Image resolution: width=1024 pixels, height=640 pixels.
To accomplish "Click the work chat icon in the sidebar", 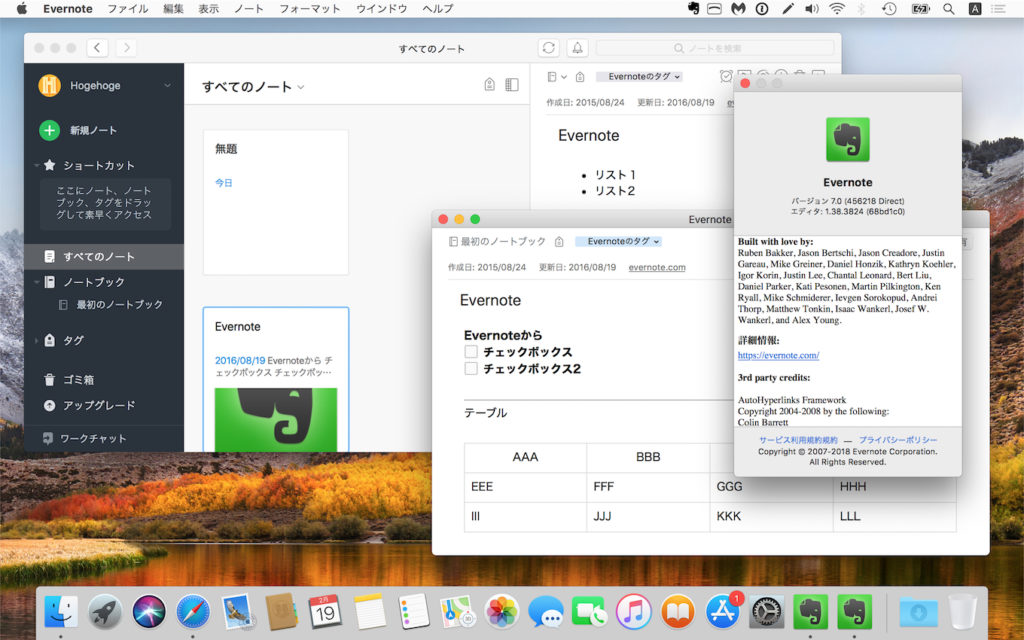I will (48, 438).
